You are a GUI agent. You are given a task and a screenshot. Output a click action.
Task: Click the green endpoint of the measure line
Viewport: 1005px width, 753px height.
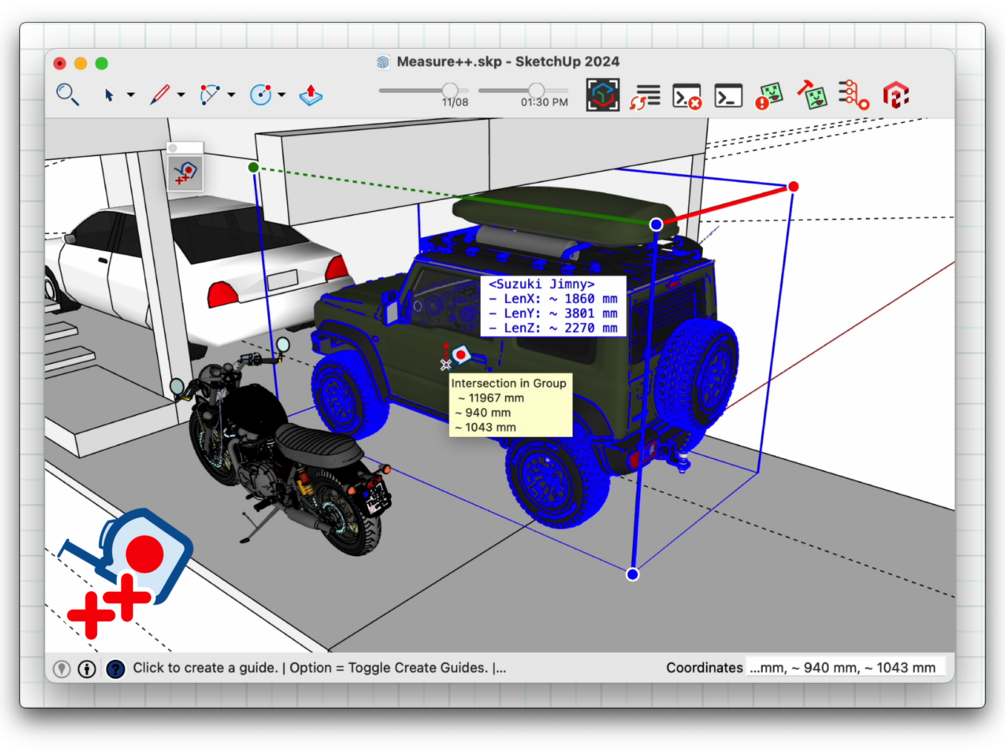[x=253, y=167]
